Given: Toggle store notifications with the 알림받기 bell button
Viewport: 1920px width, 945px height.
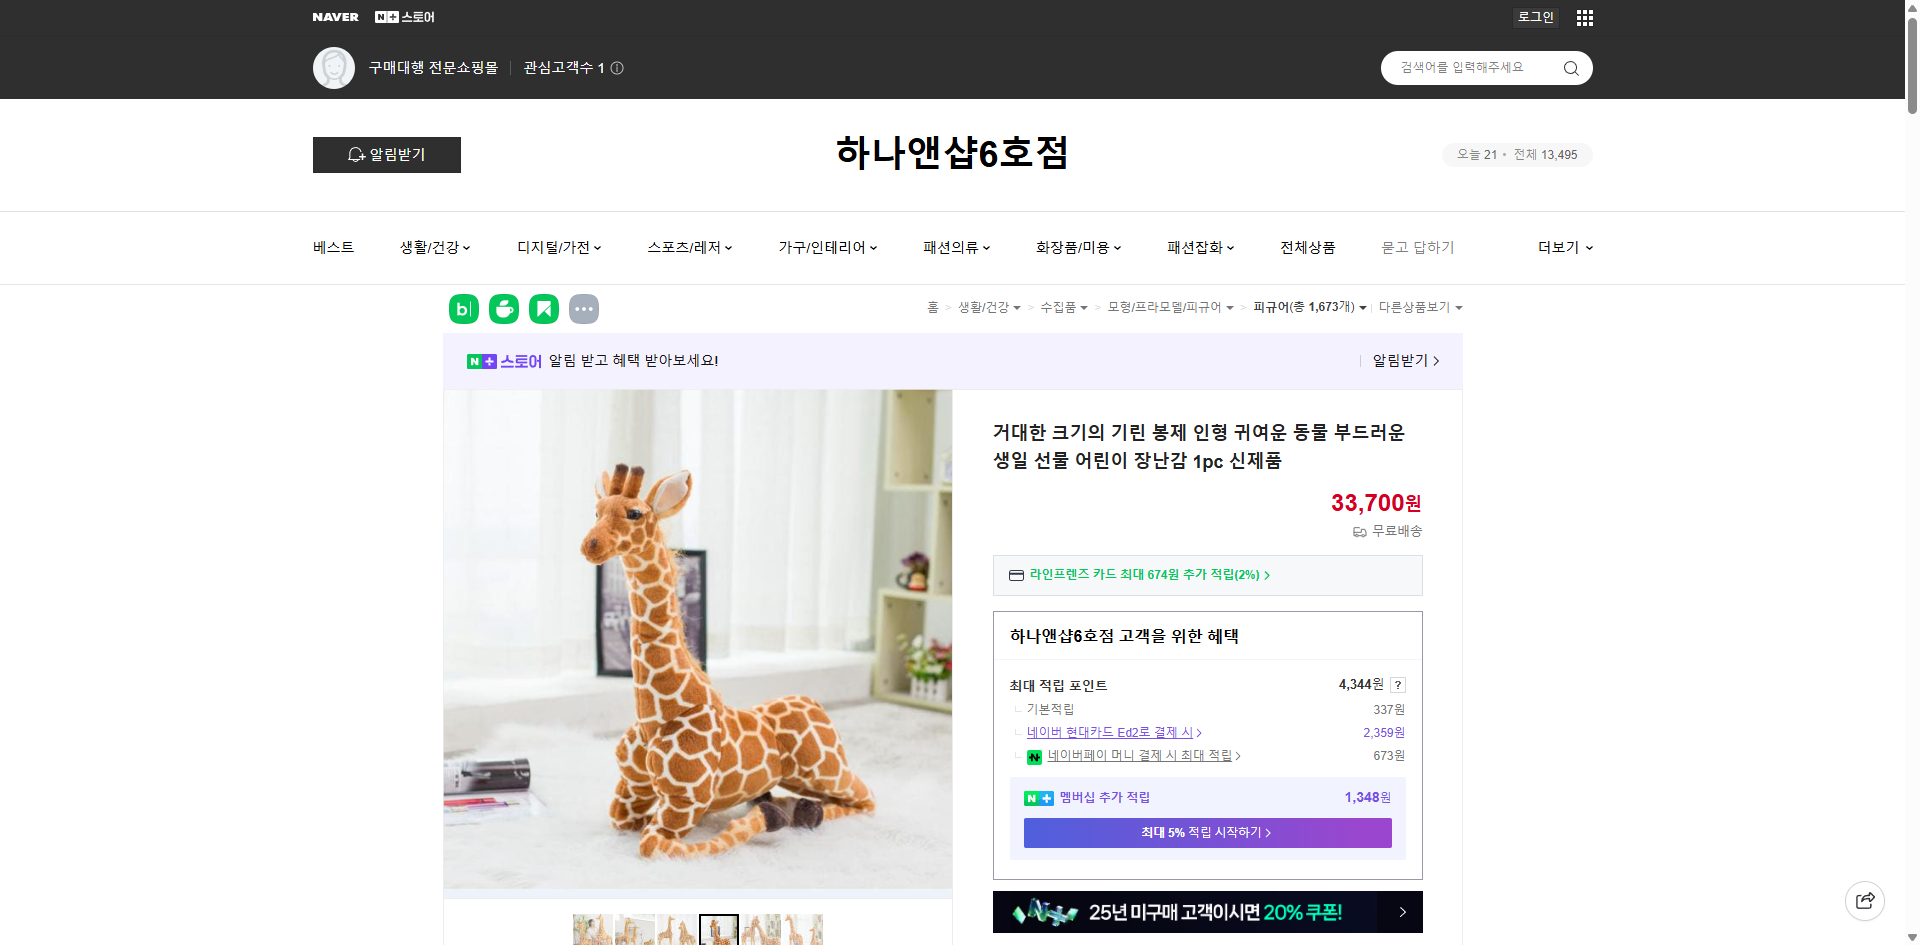Looking at the screenshot, I should click(386, 155).
